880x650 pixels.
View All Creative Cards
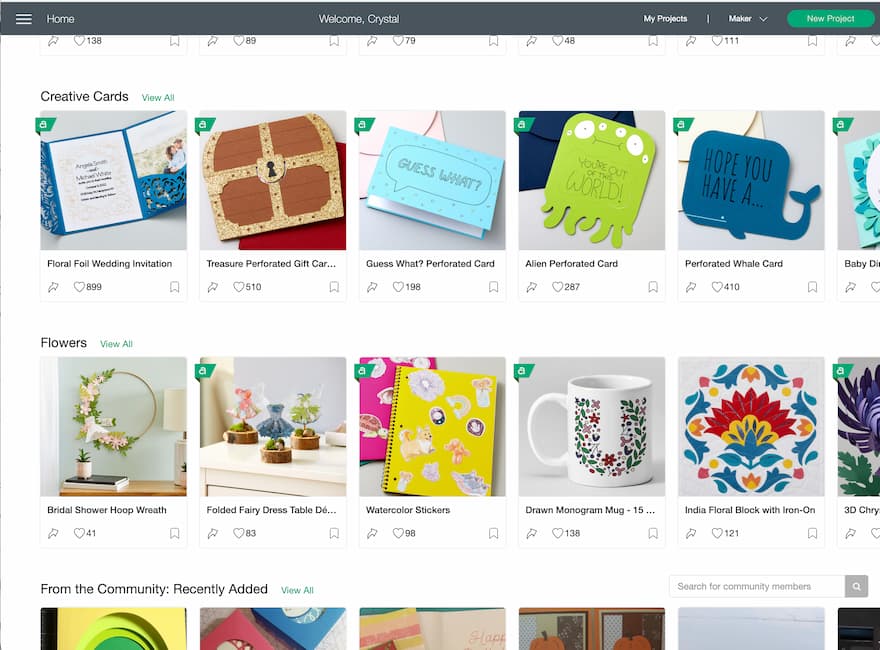coord(158,98)
